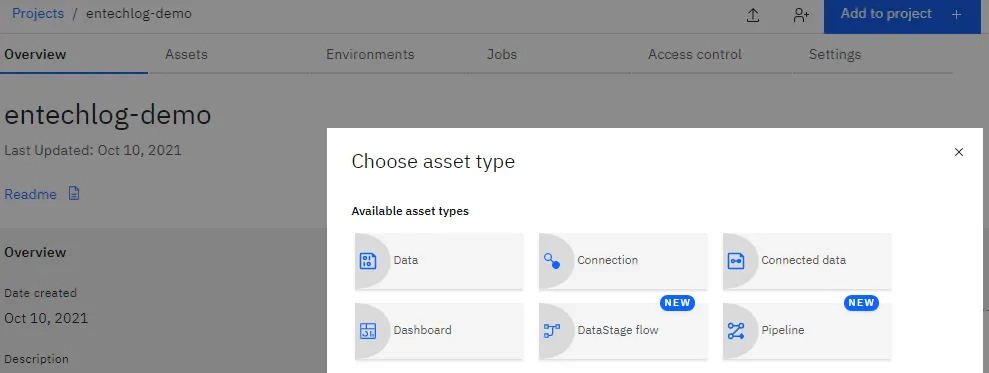Open the Jobs tab
The height and width of the screenshot is (373, 989).
pyautogui.click(x=502, y=54)
